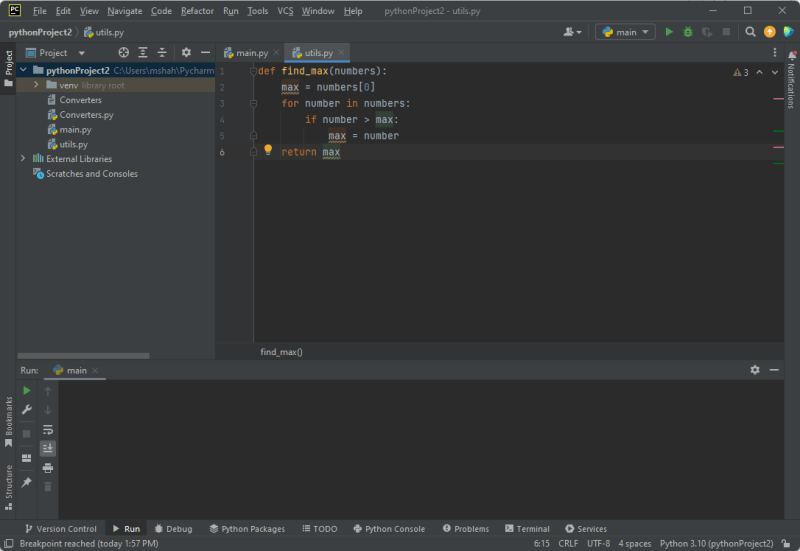Open Run panel gear settings
The width and height of the screenshot is (800, 551).
pyautogui.click(x=755, y=370)
